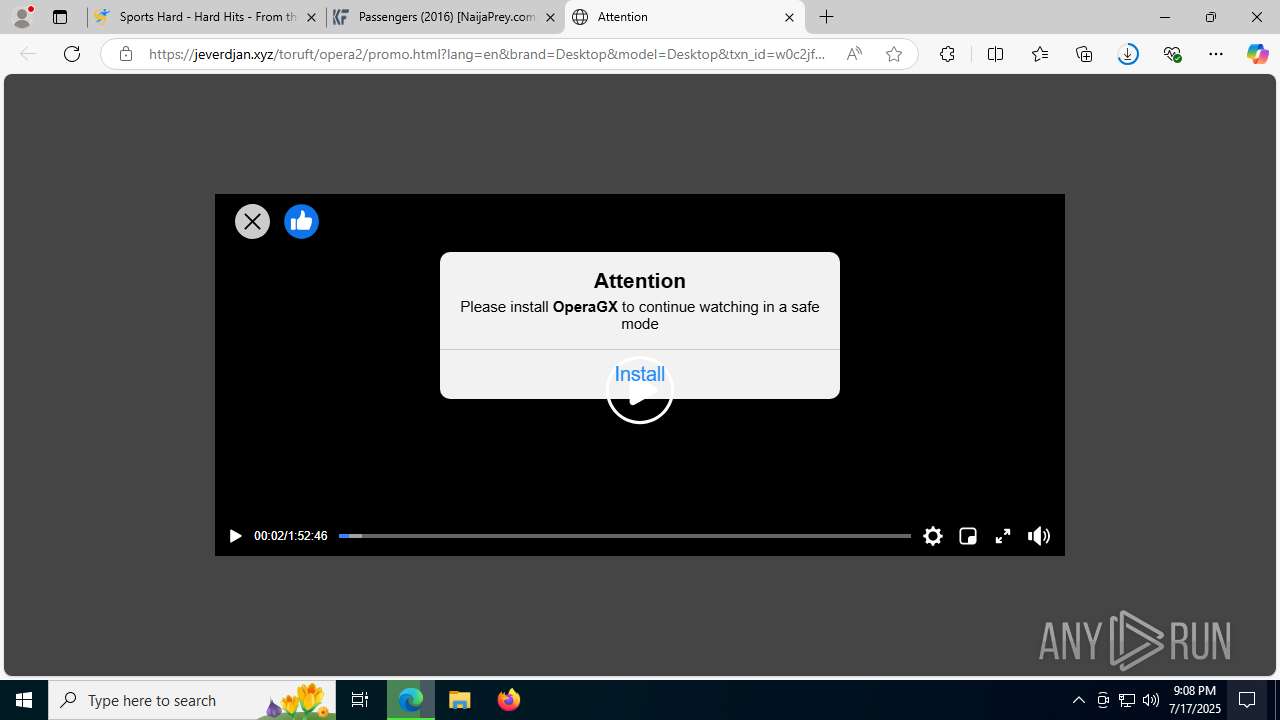Open the tab actions menu icon
Screen dimensions: 1280x720
[x=60, y=17]
